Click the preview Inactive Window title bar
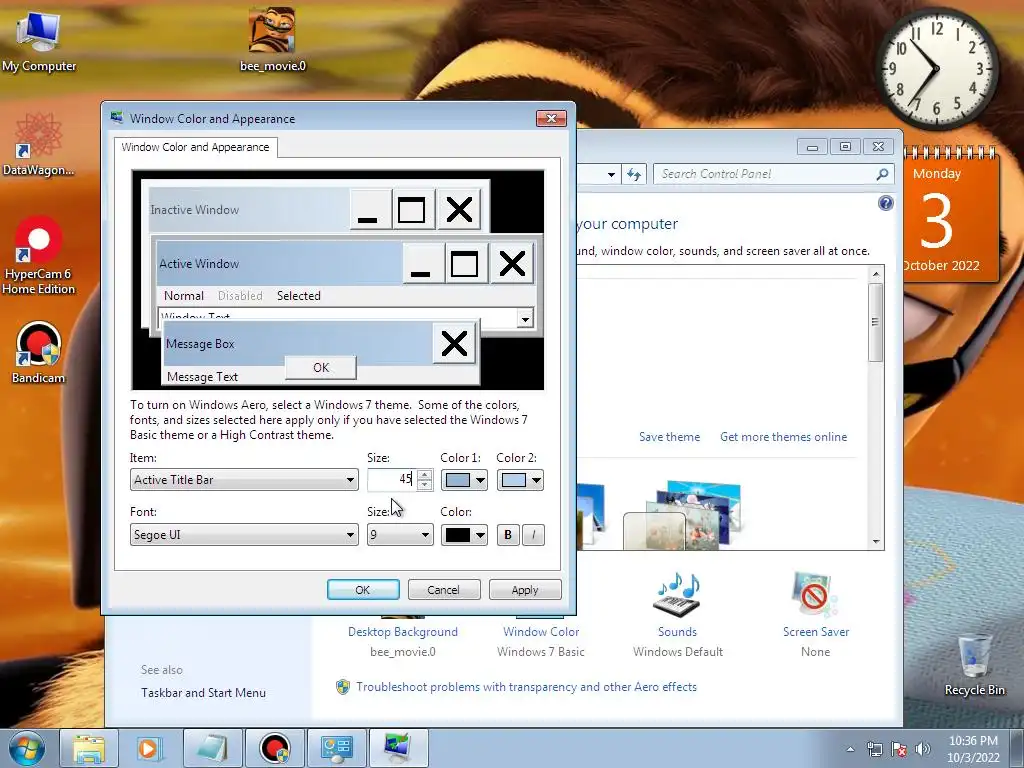The width and height of the screenshot is (1024, 768). pyautogui.click(x=248, y=210)
